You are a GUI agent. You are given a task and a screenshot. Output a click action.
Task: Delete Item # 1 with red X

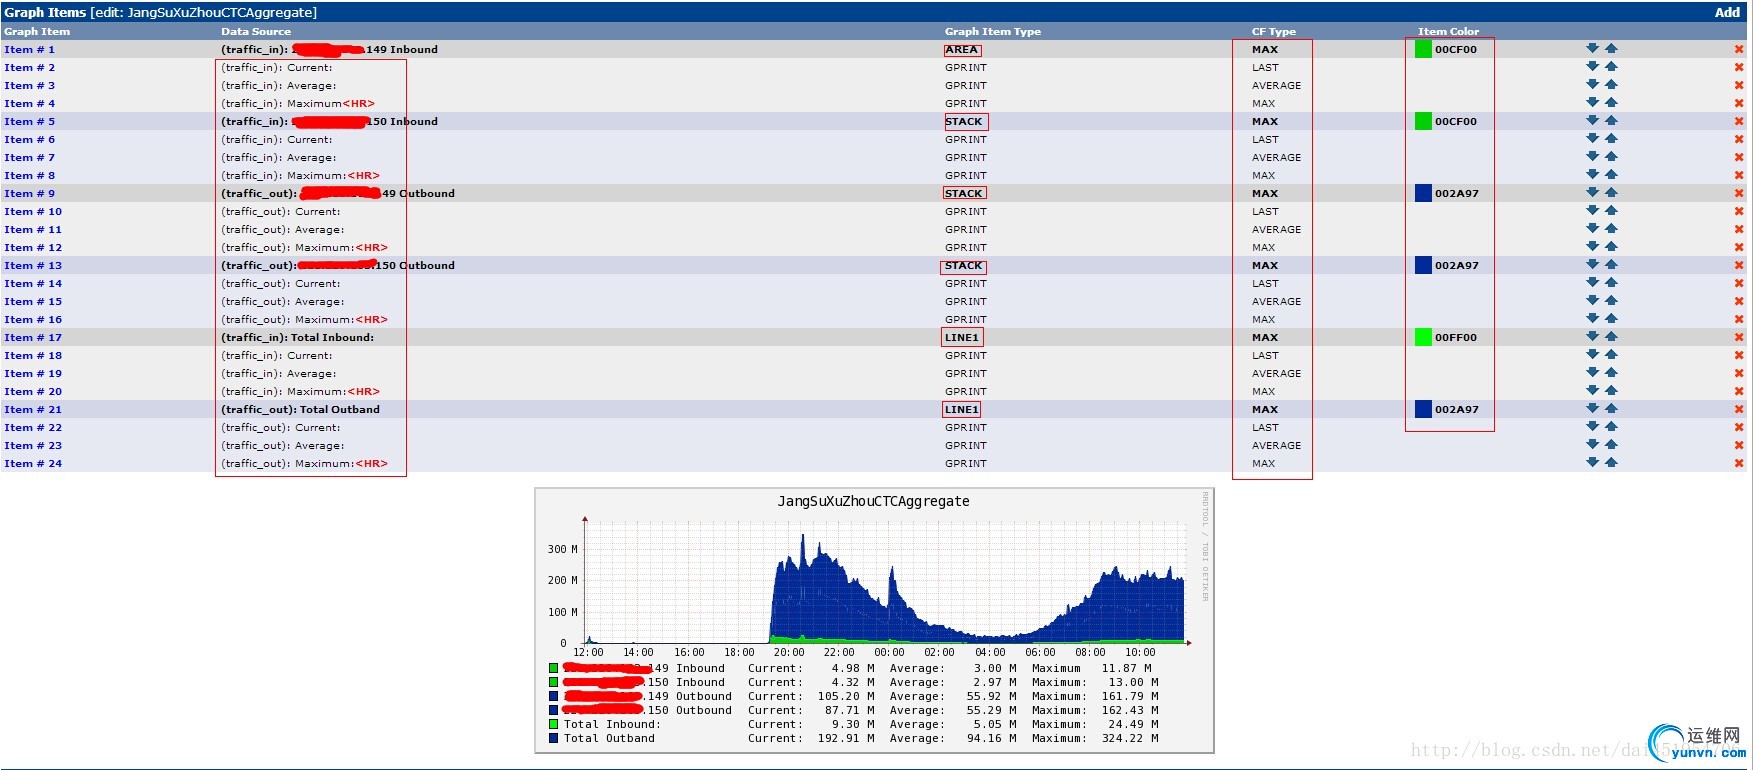click(x=1739, y=49)
